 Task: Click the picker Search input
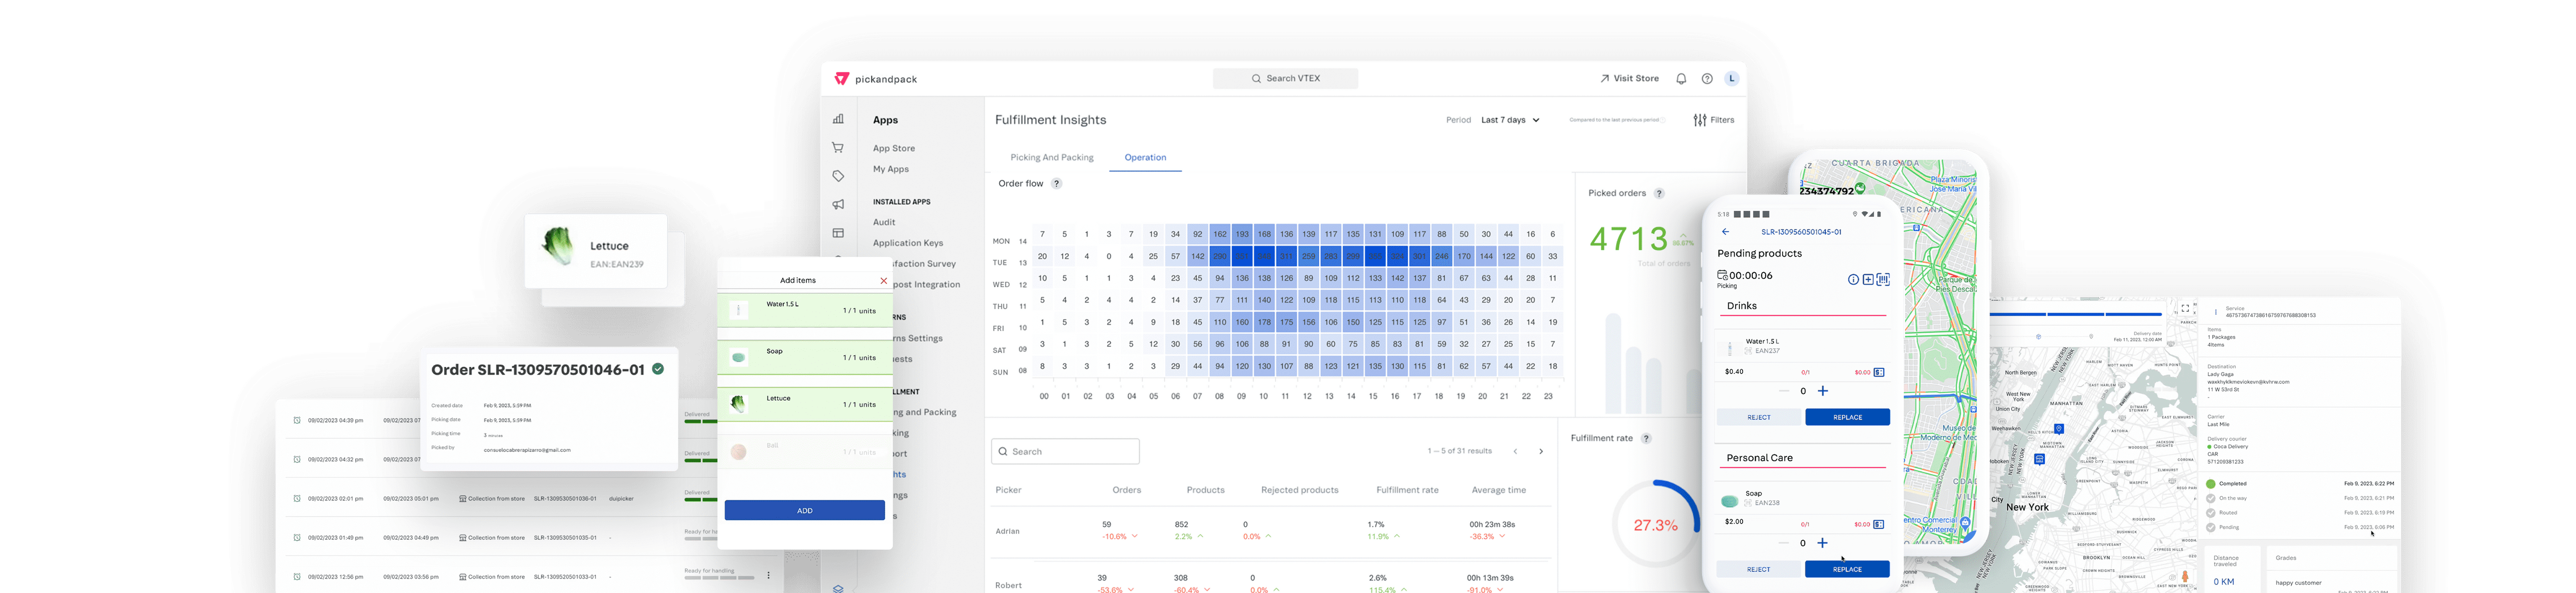point(1065,452)
